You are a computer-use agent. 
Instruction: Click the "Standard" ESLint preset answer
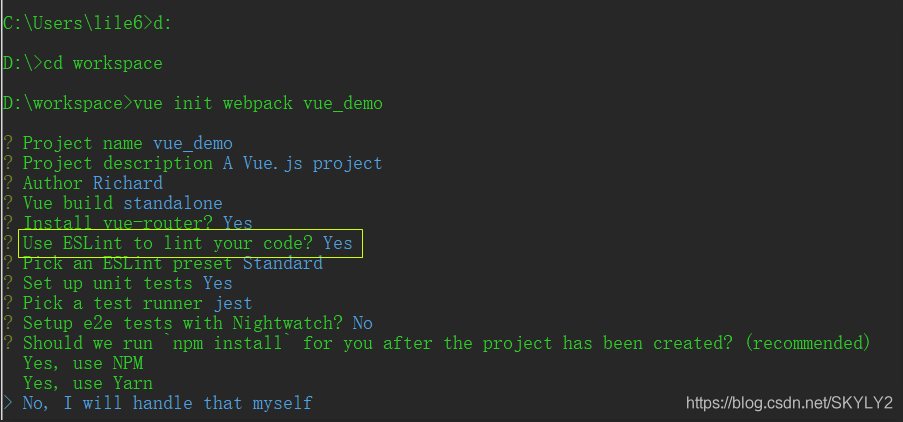[283, 263]
